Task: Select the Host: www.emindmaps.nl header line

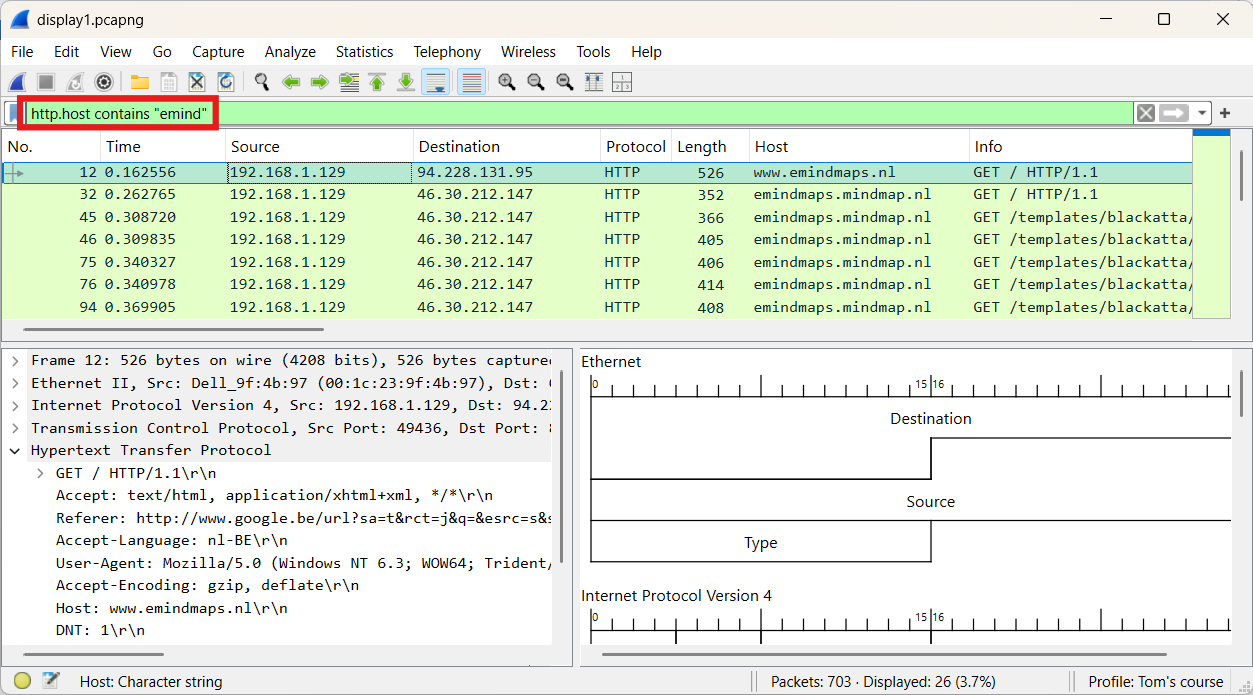Action: 171,608
